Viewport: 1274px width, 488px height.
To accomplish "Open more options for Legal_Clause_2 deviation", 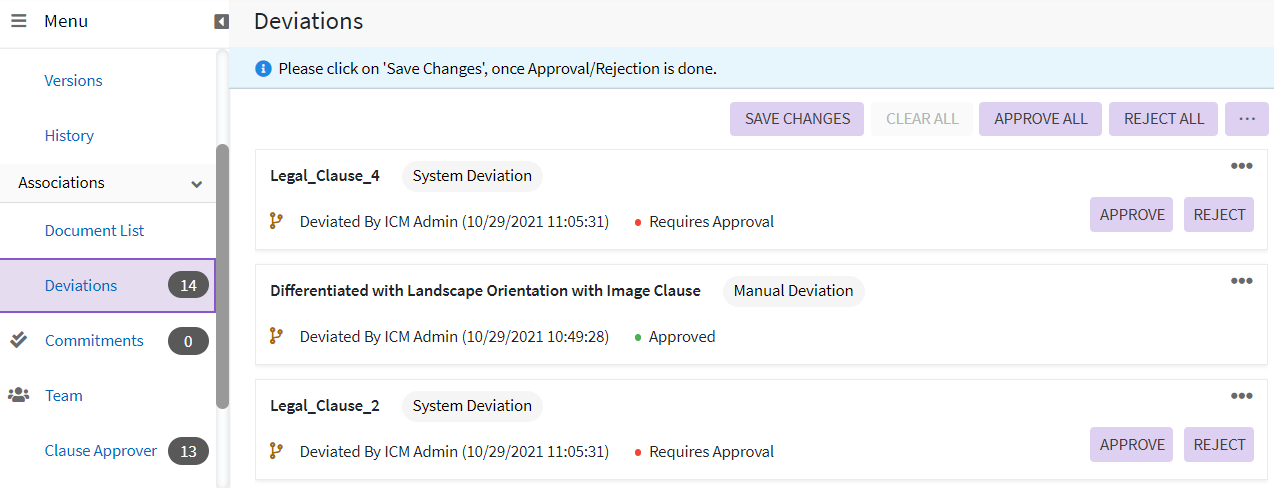I will point(1241,396).
